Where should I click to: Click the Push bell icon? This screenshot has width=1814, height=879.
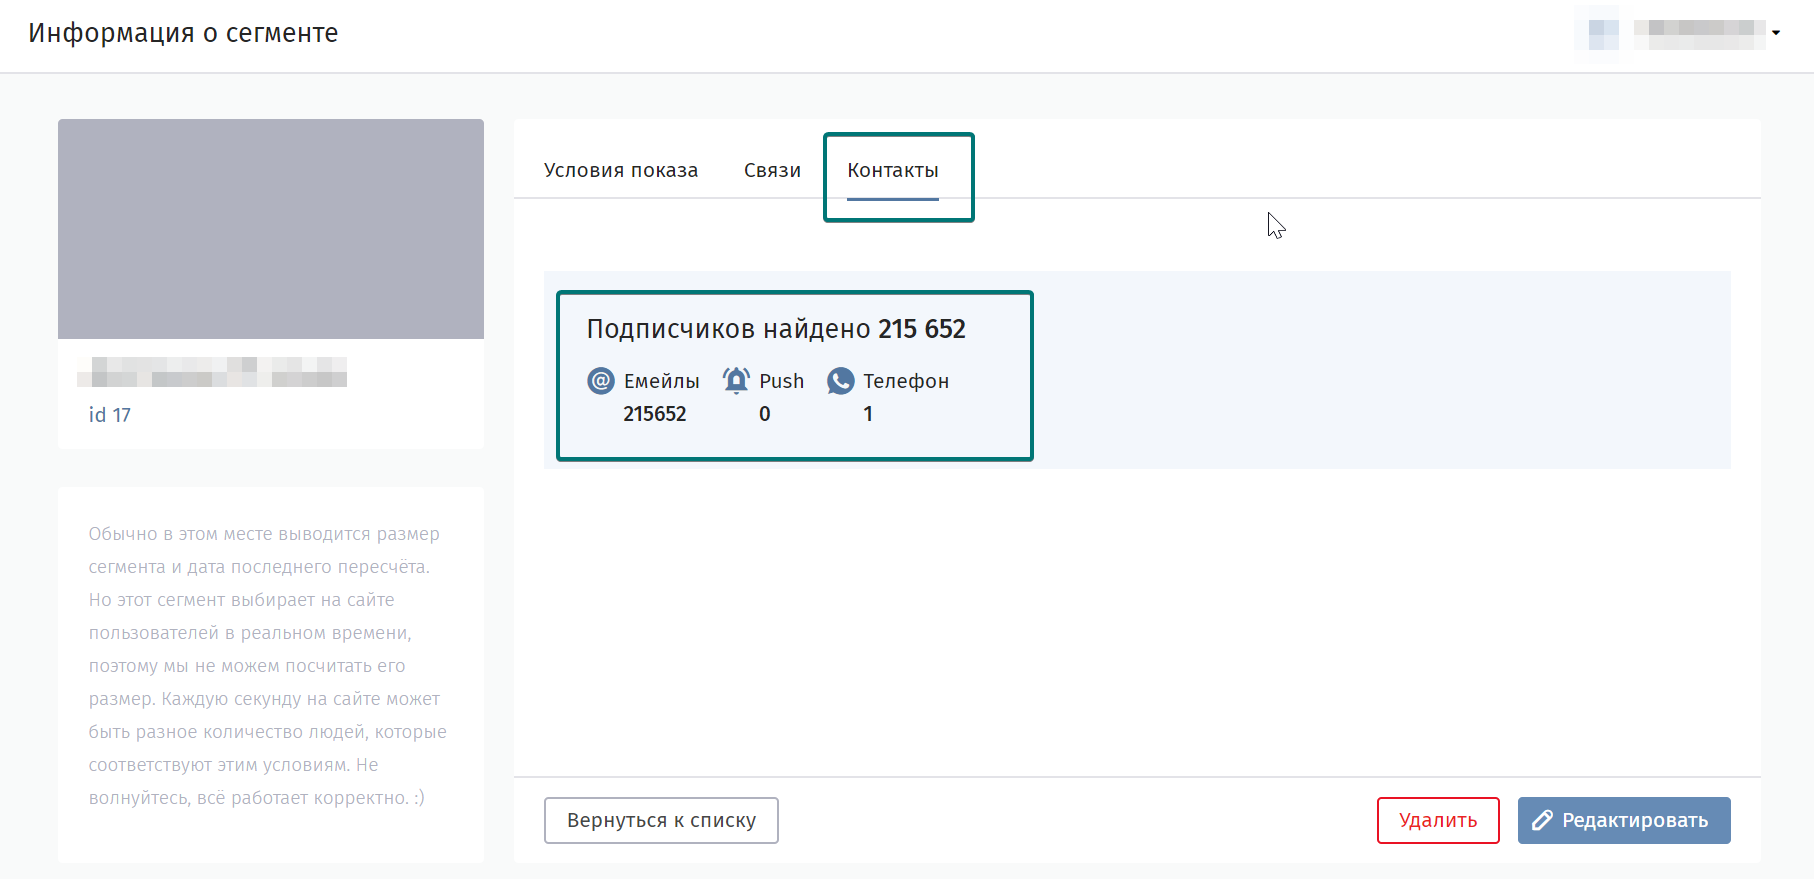point(736,380)
